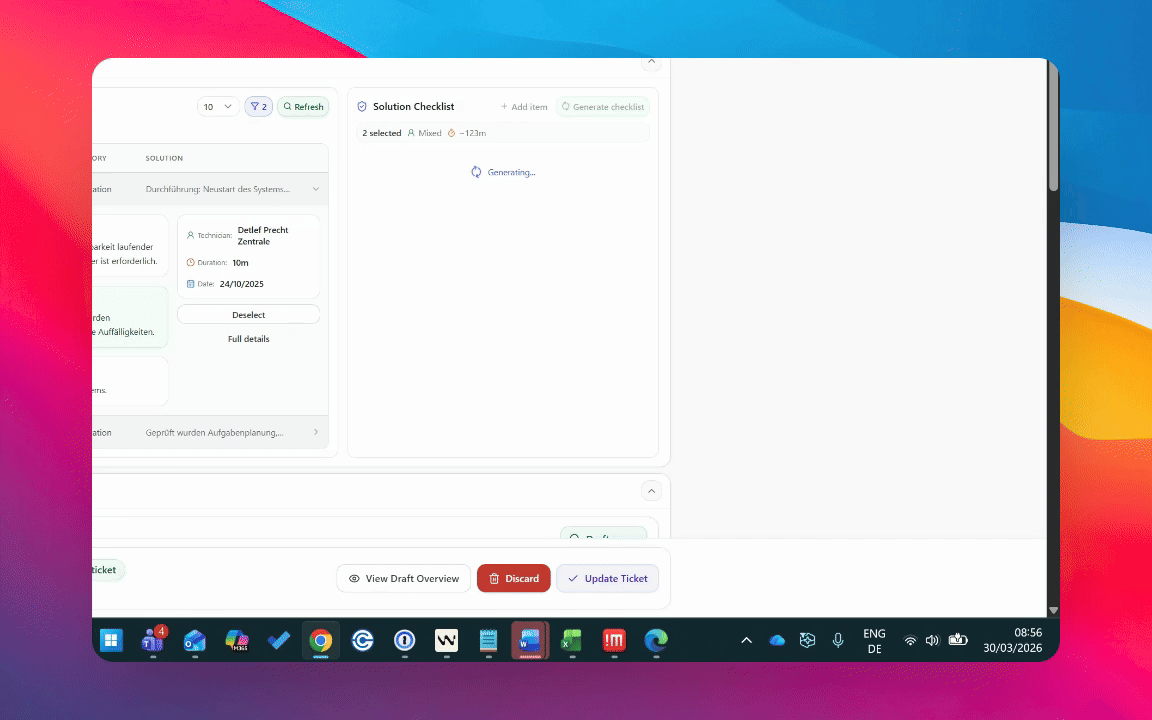Screen dimensions: 1152x720
Task: Click the vertical scrollbar thumb
Action: [1054, 127]
